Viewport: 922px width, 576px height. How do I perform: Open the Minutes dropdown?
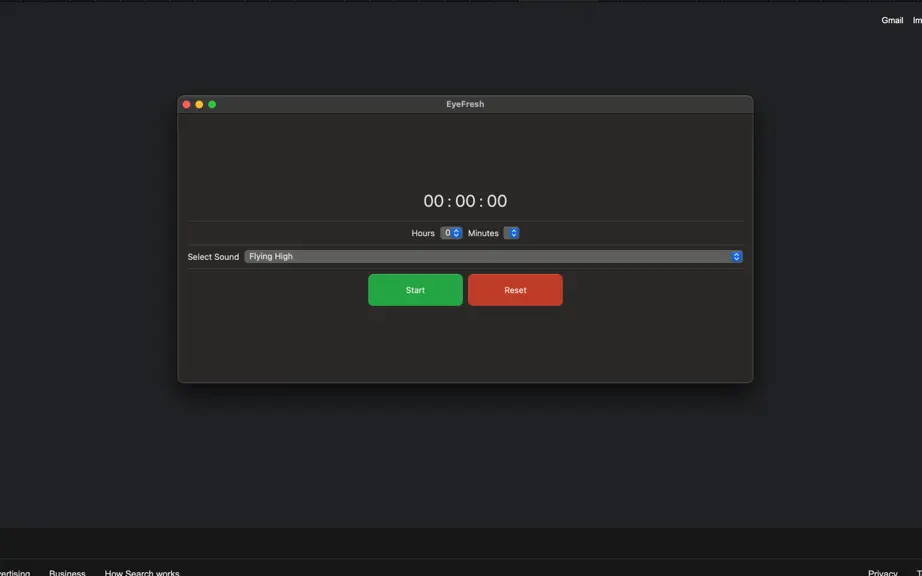point(512,233)
